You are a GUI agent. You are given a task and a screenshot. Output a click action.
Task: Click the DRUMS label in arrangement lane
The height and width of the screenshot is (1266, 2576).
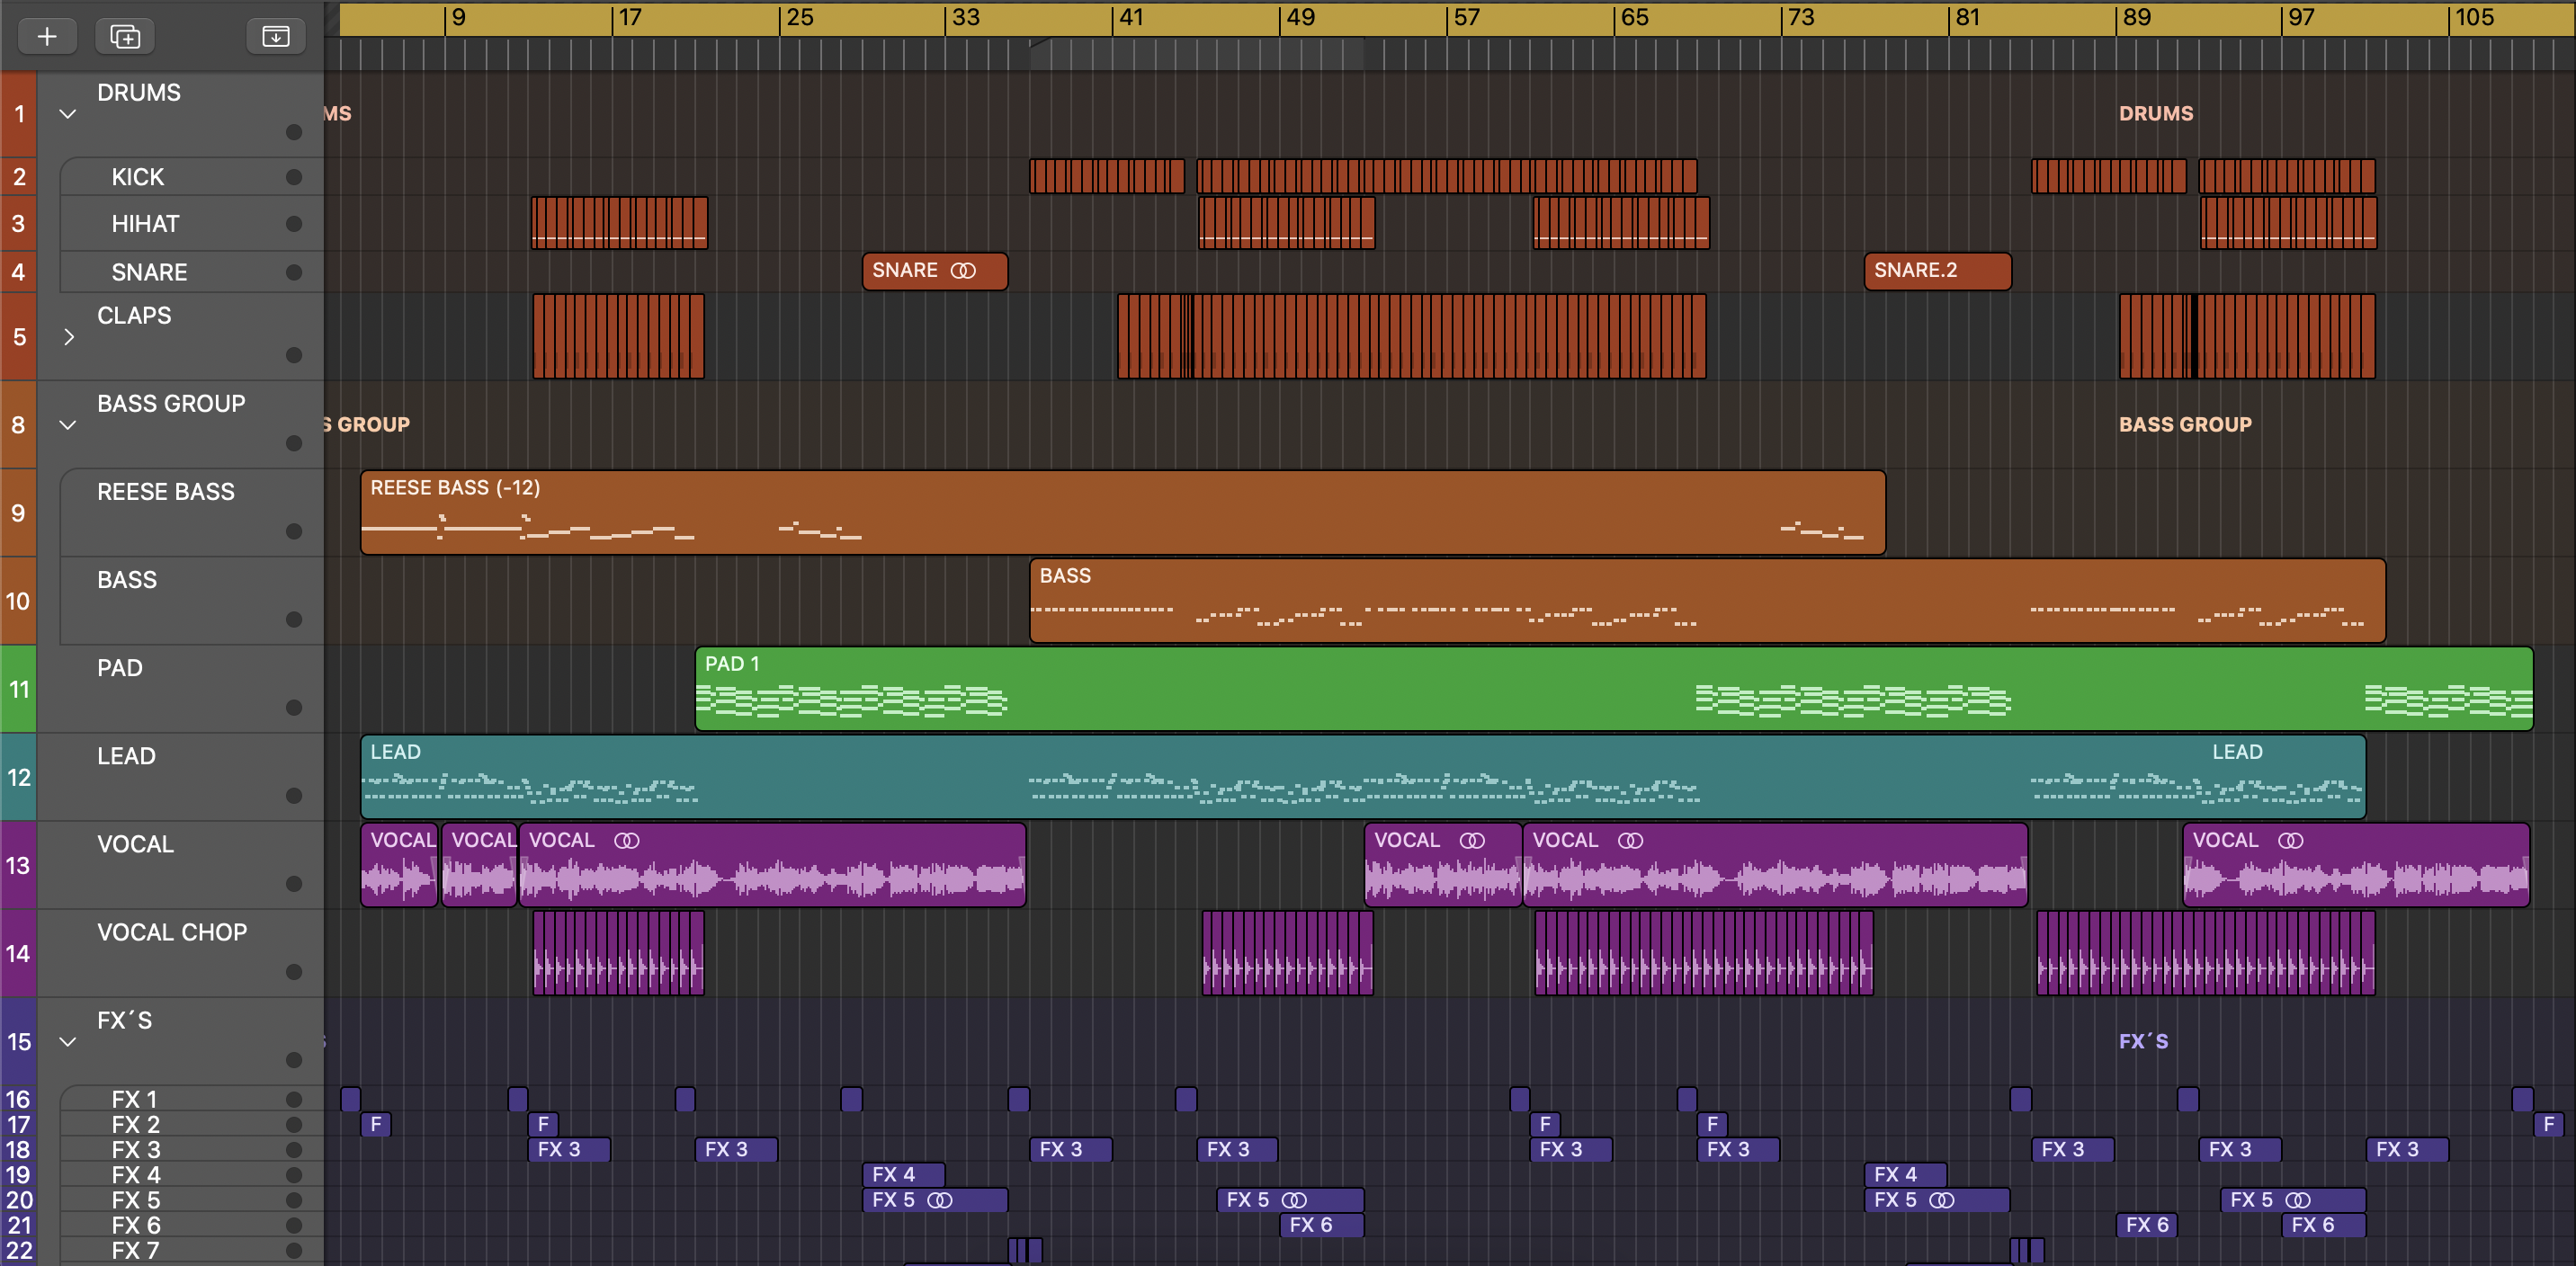(2156, 114)
